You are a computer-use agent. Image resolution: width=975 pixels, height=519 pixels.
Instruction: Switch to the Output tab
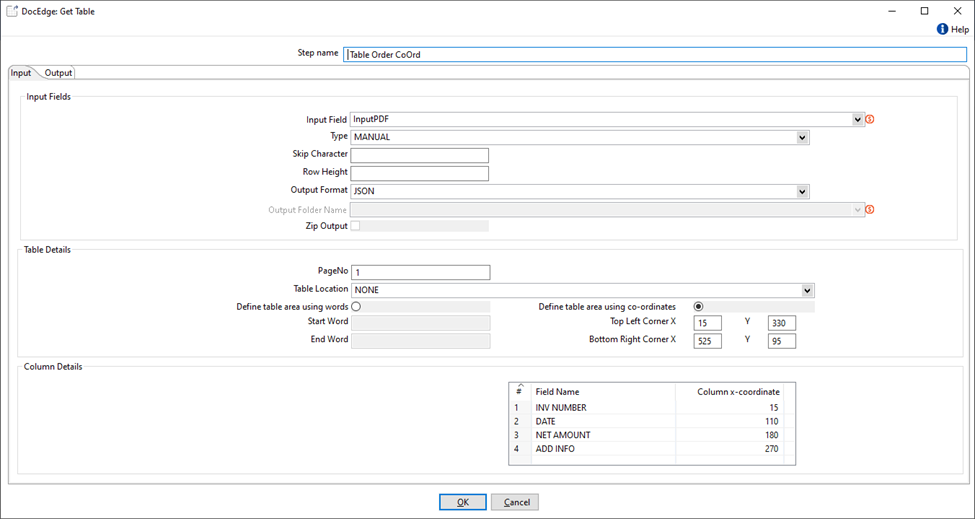(x=58, y=73)
